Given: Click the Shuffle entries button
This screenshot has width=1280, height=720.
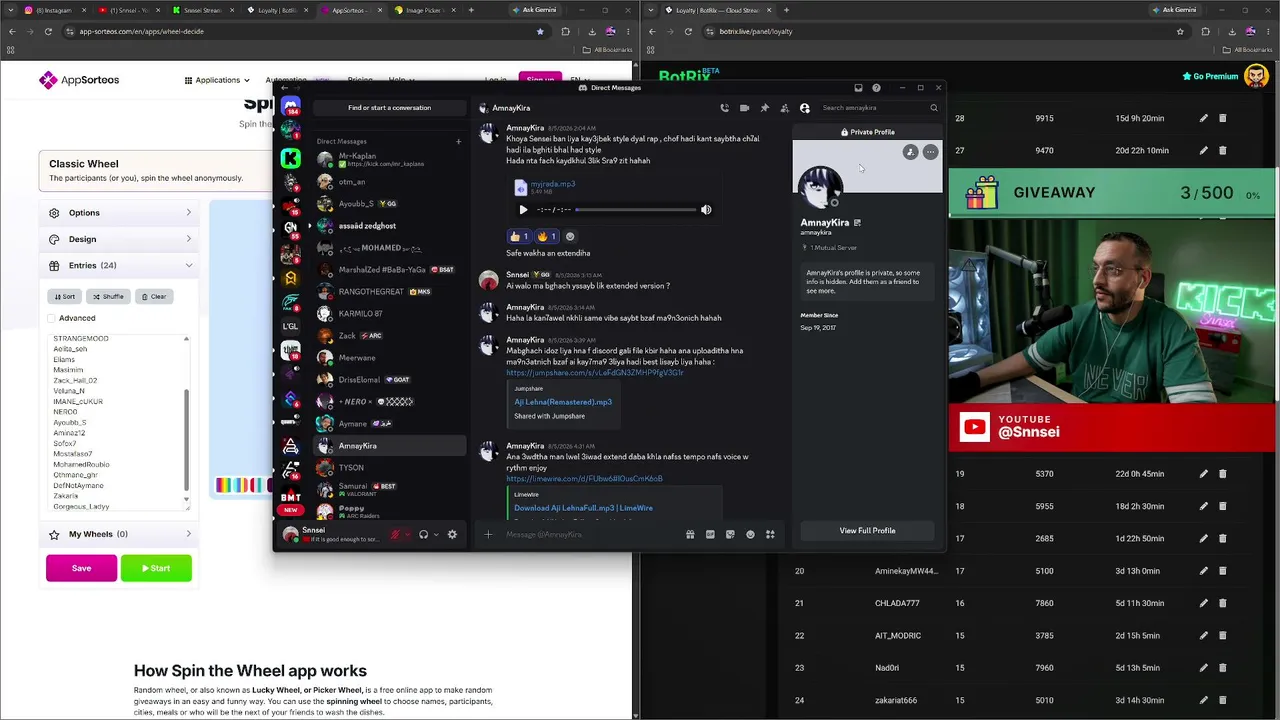Looking at the screenshot, I should [x=107, y=297].
